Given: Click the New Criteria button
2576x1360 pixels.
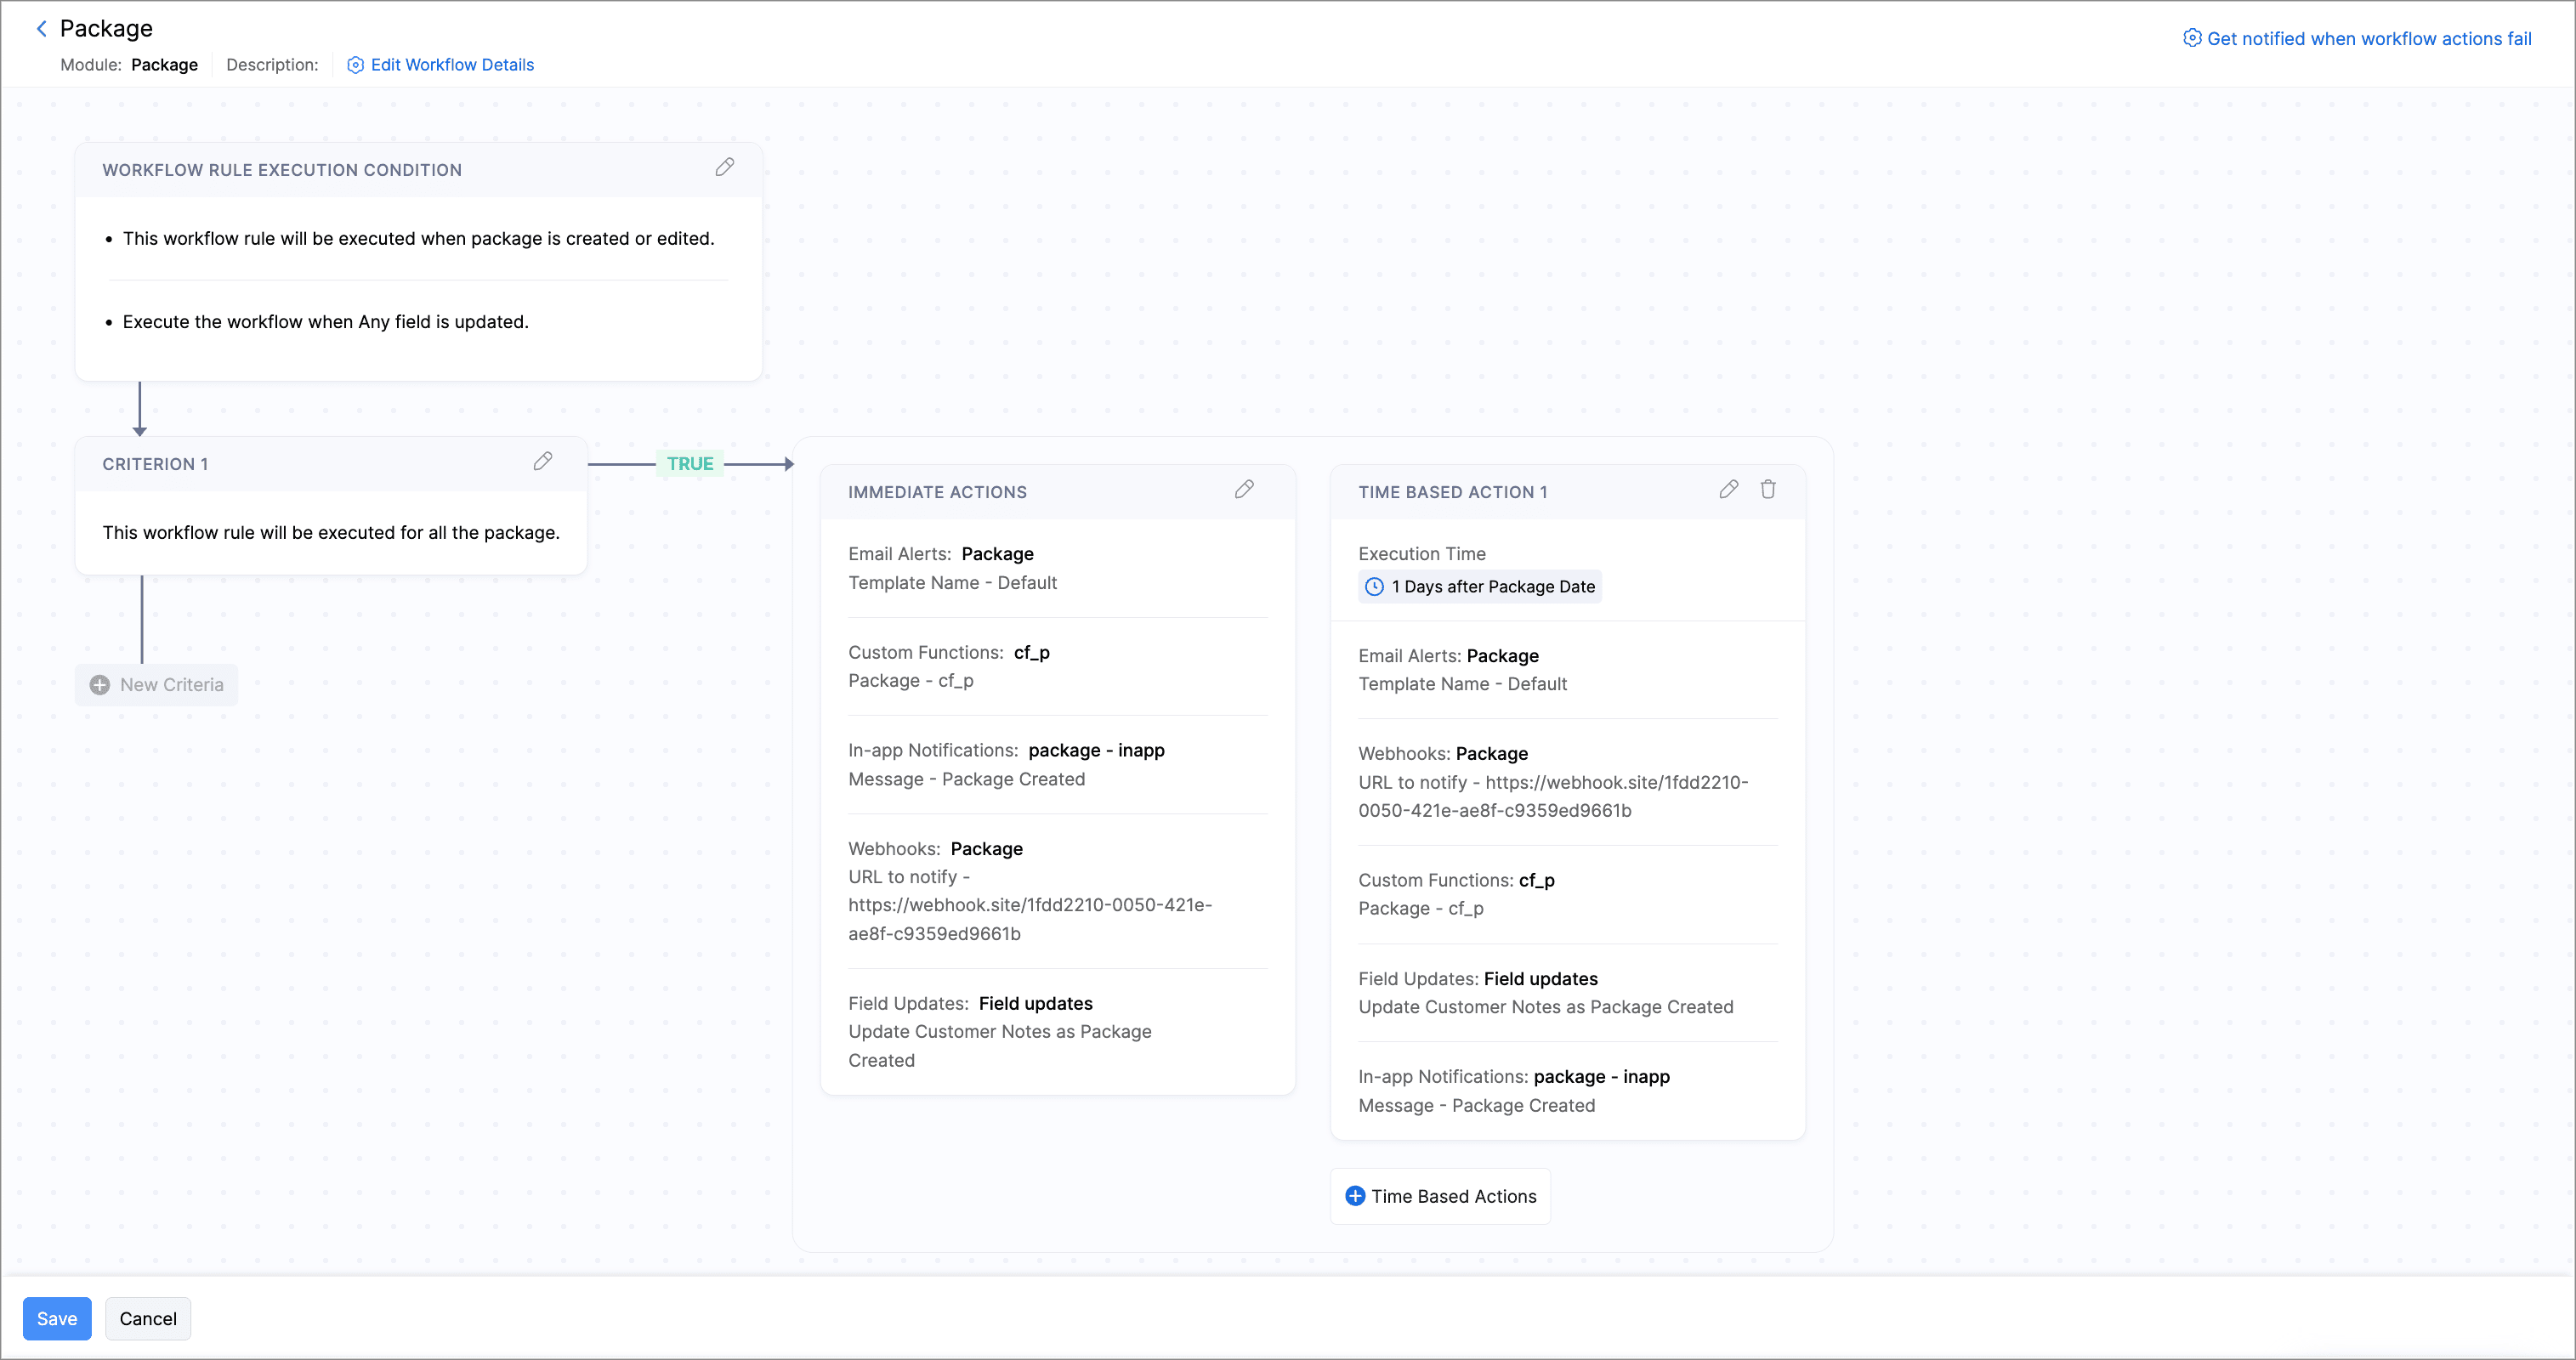Looking at the screenshot, I should click(170, 685).
